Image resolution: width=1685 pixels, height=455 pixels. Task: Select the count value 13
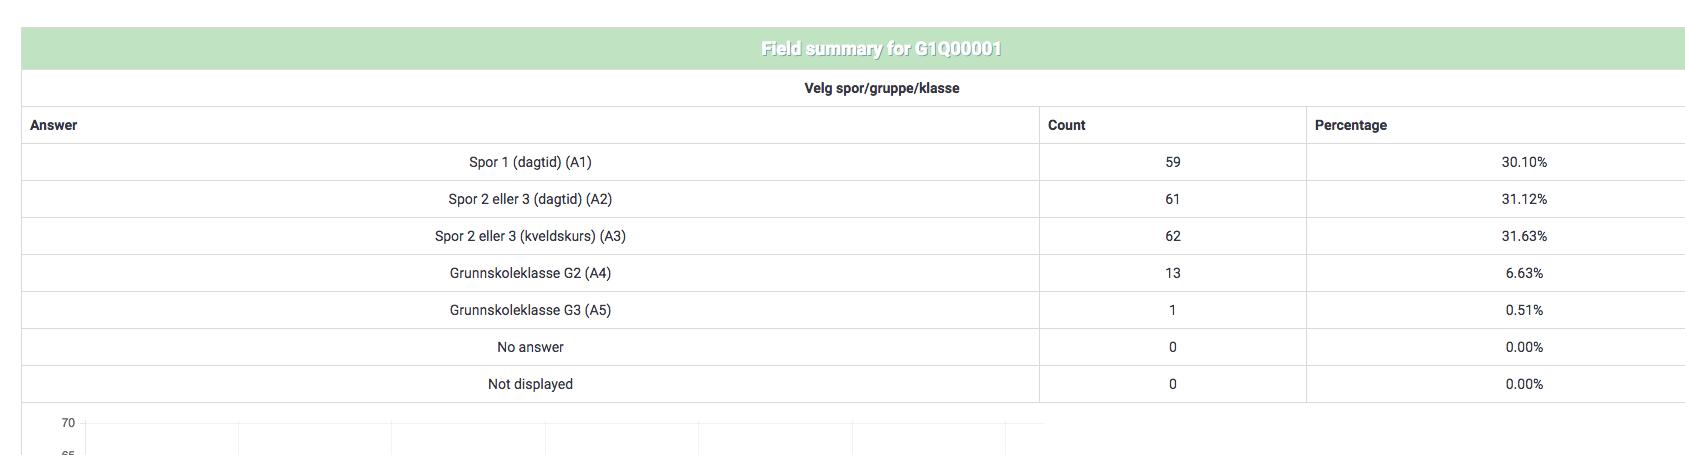(x=1172, y=273)
